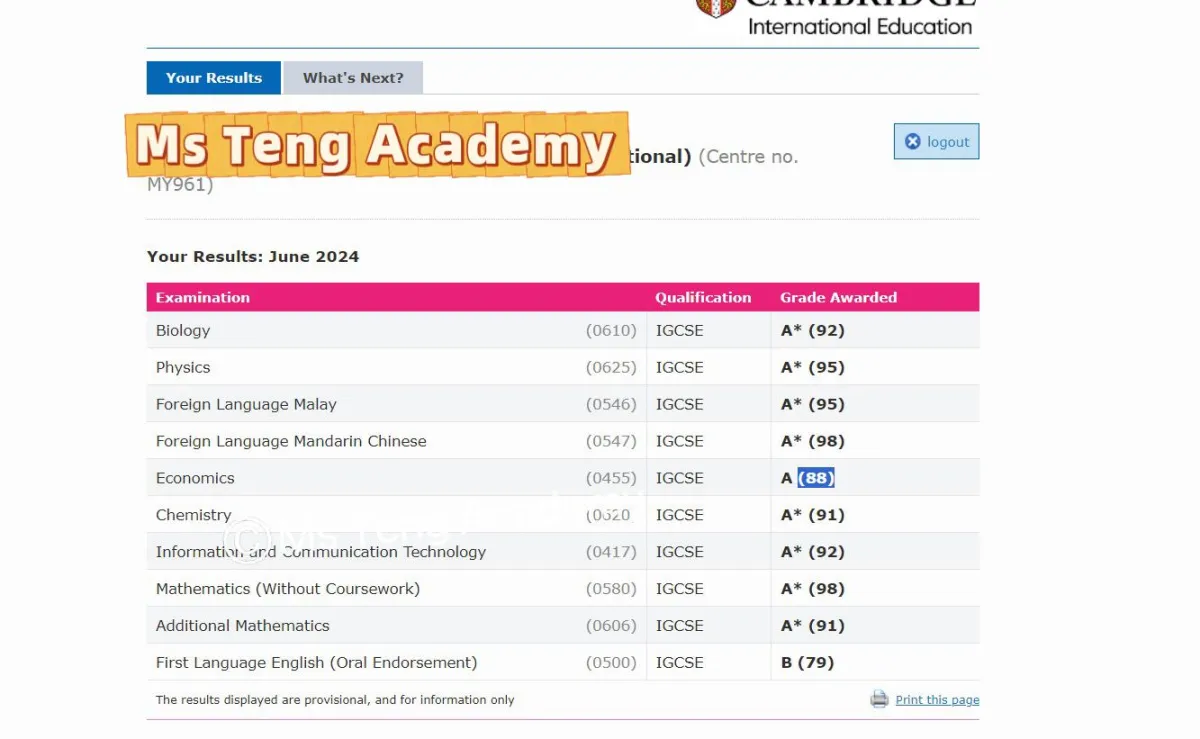Click the logout button

tap(936, 142)
